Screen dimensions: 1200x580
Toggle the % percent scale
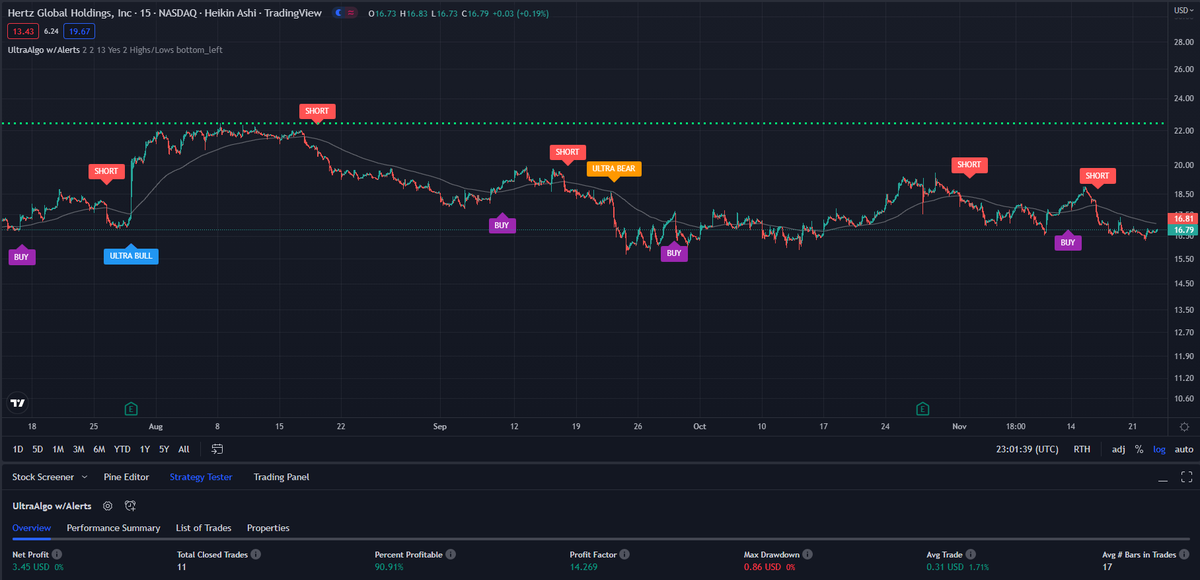coord(1138,450)
